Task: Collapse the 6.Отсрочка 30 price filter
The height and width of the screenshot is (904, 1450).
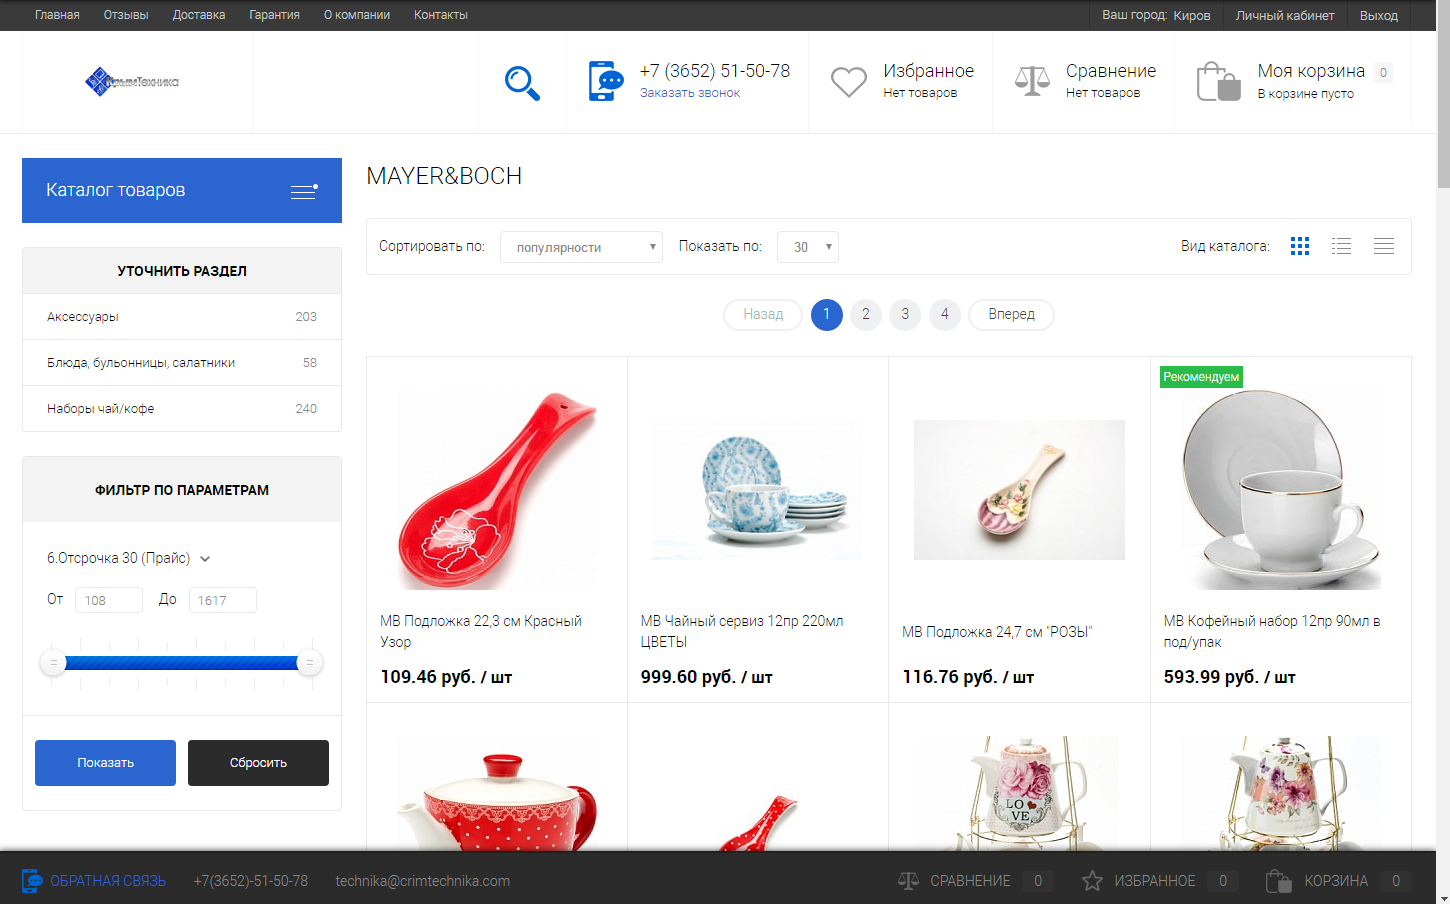Action: tap(205, 559)
